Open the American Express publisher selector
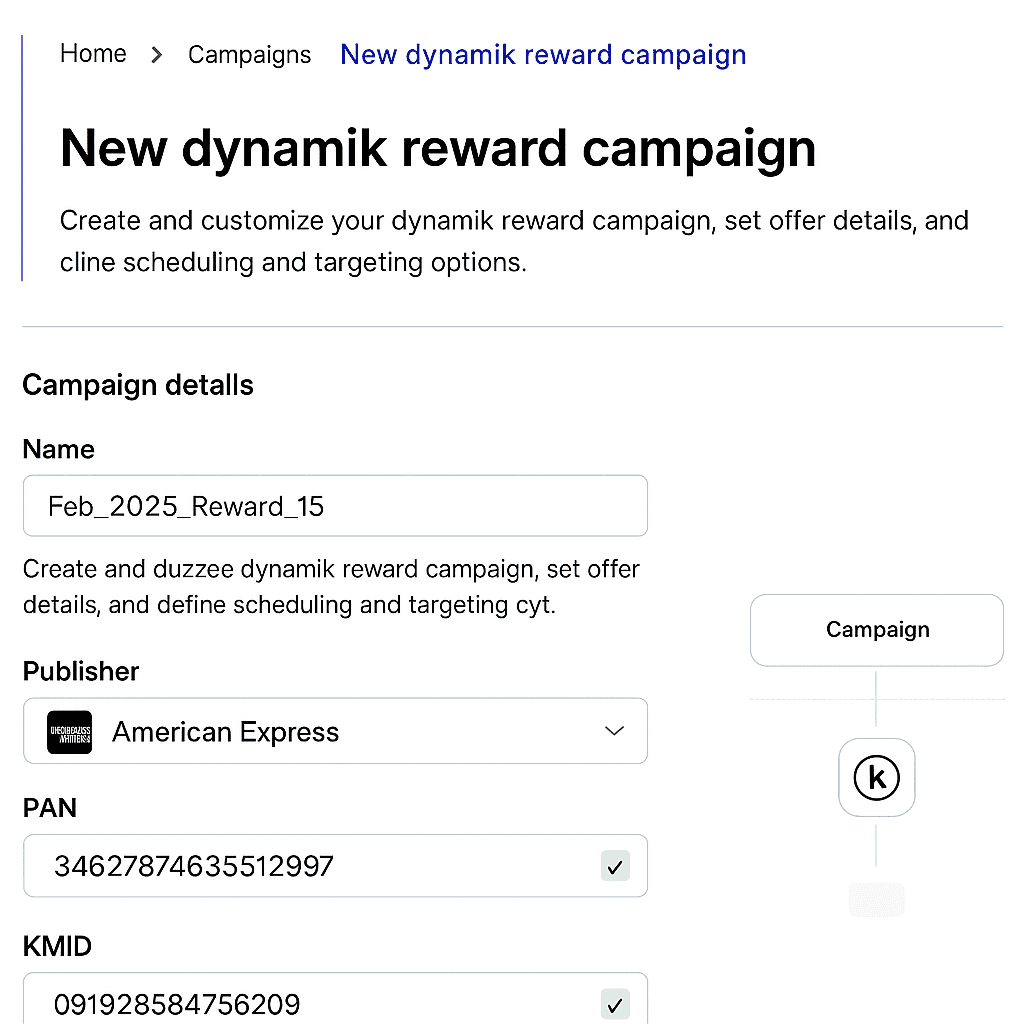This screenshot has height=1024, width=1024. pos(335,732)
